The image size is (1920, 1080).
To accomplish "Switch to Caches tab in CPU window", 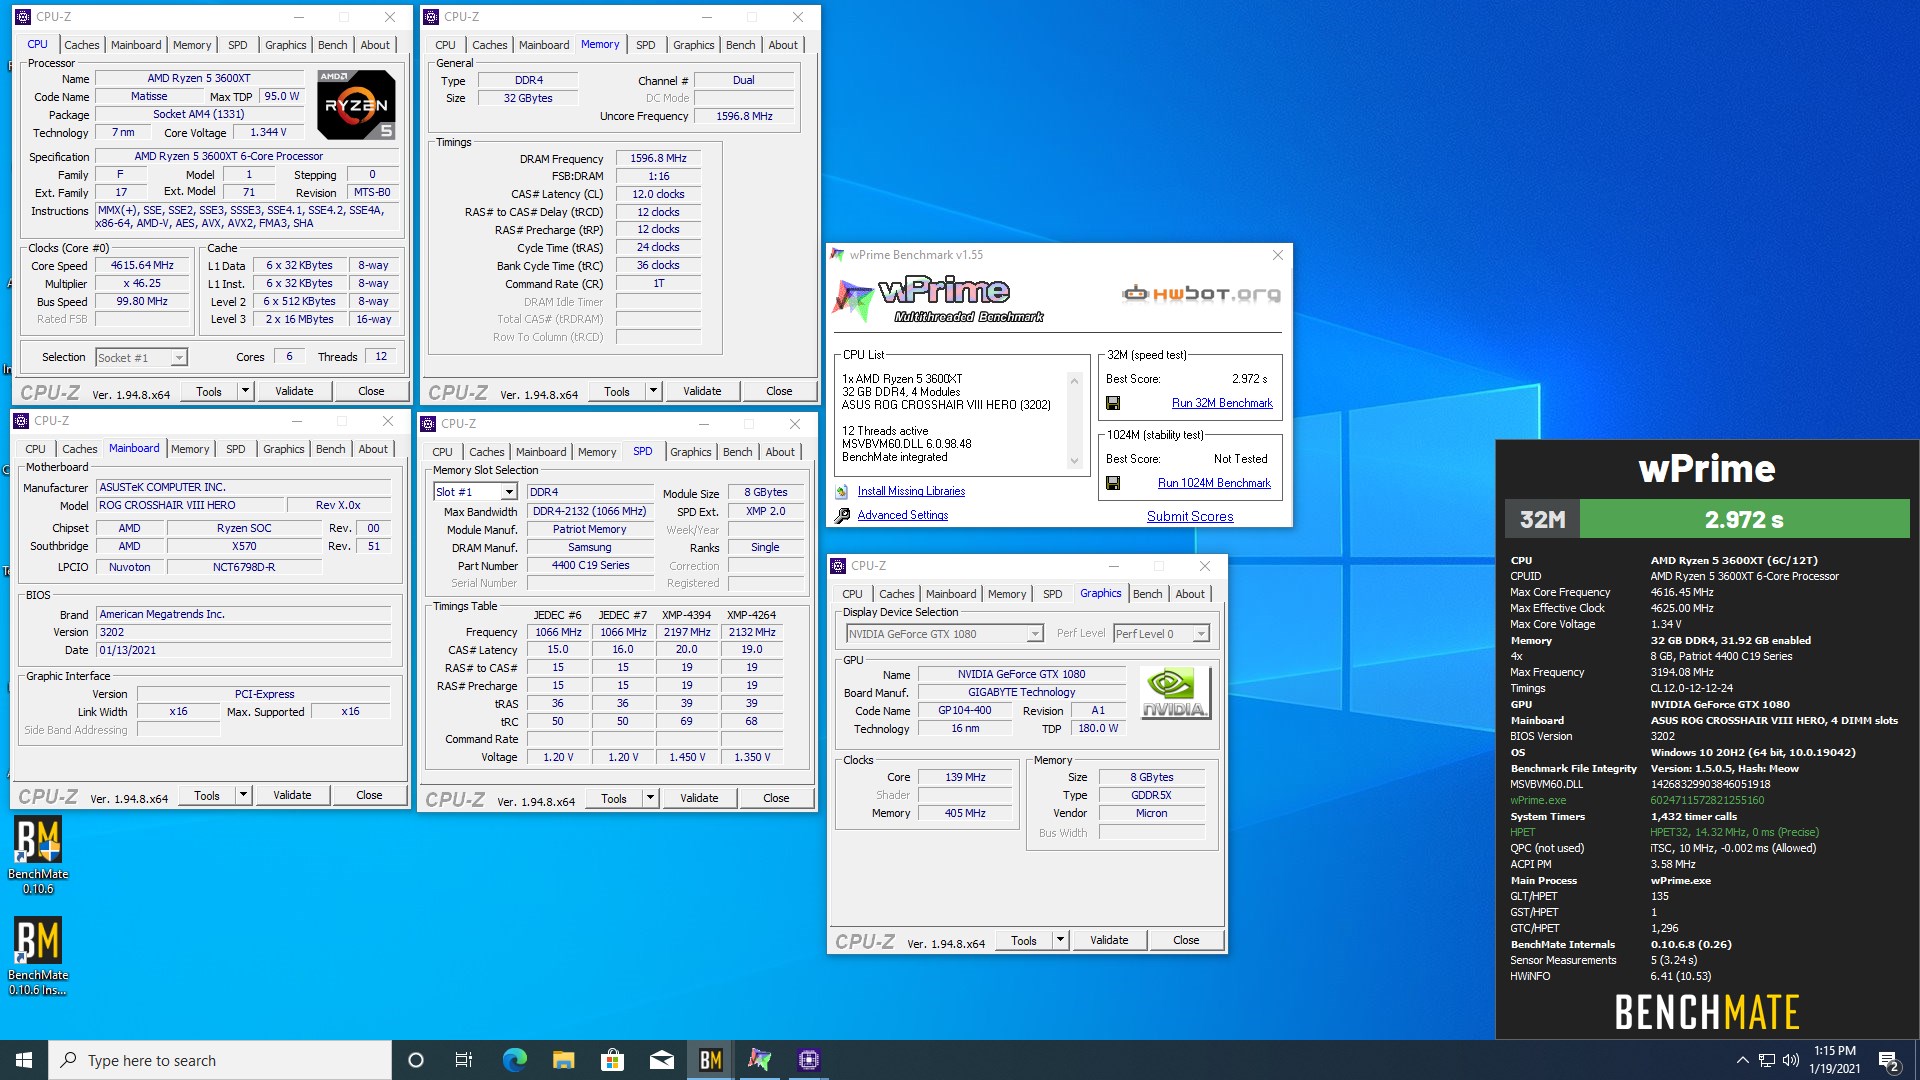I will 82,45.
